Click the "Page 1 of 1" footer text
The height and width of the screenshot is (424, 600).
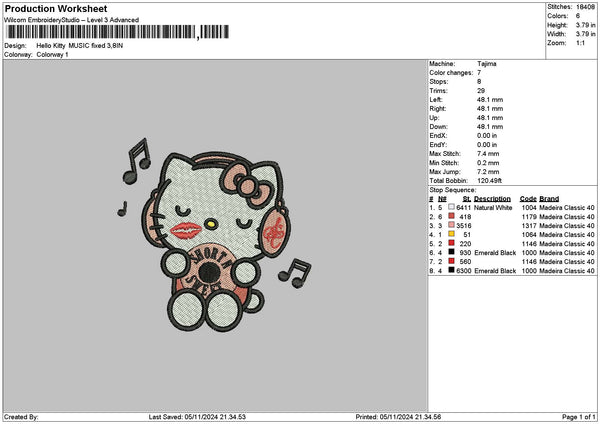pyautogui.click(x=579, y=417)
